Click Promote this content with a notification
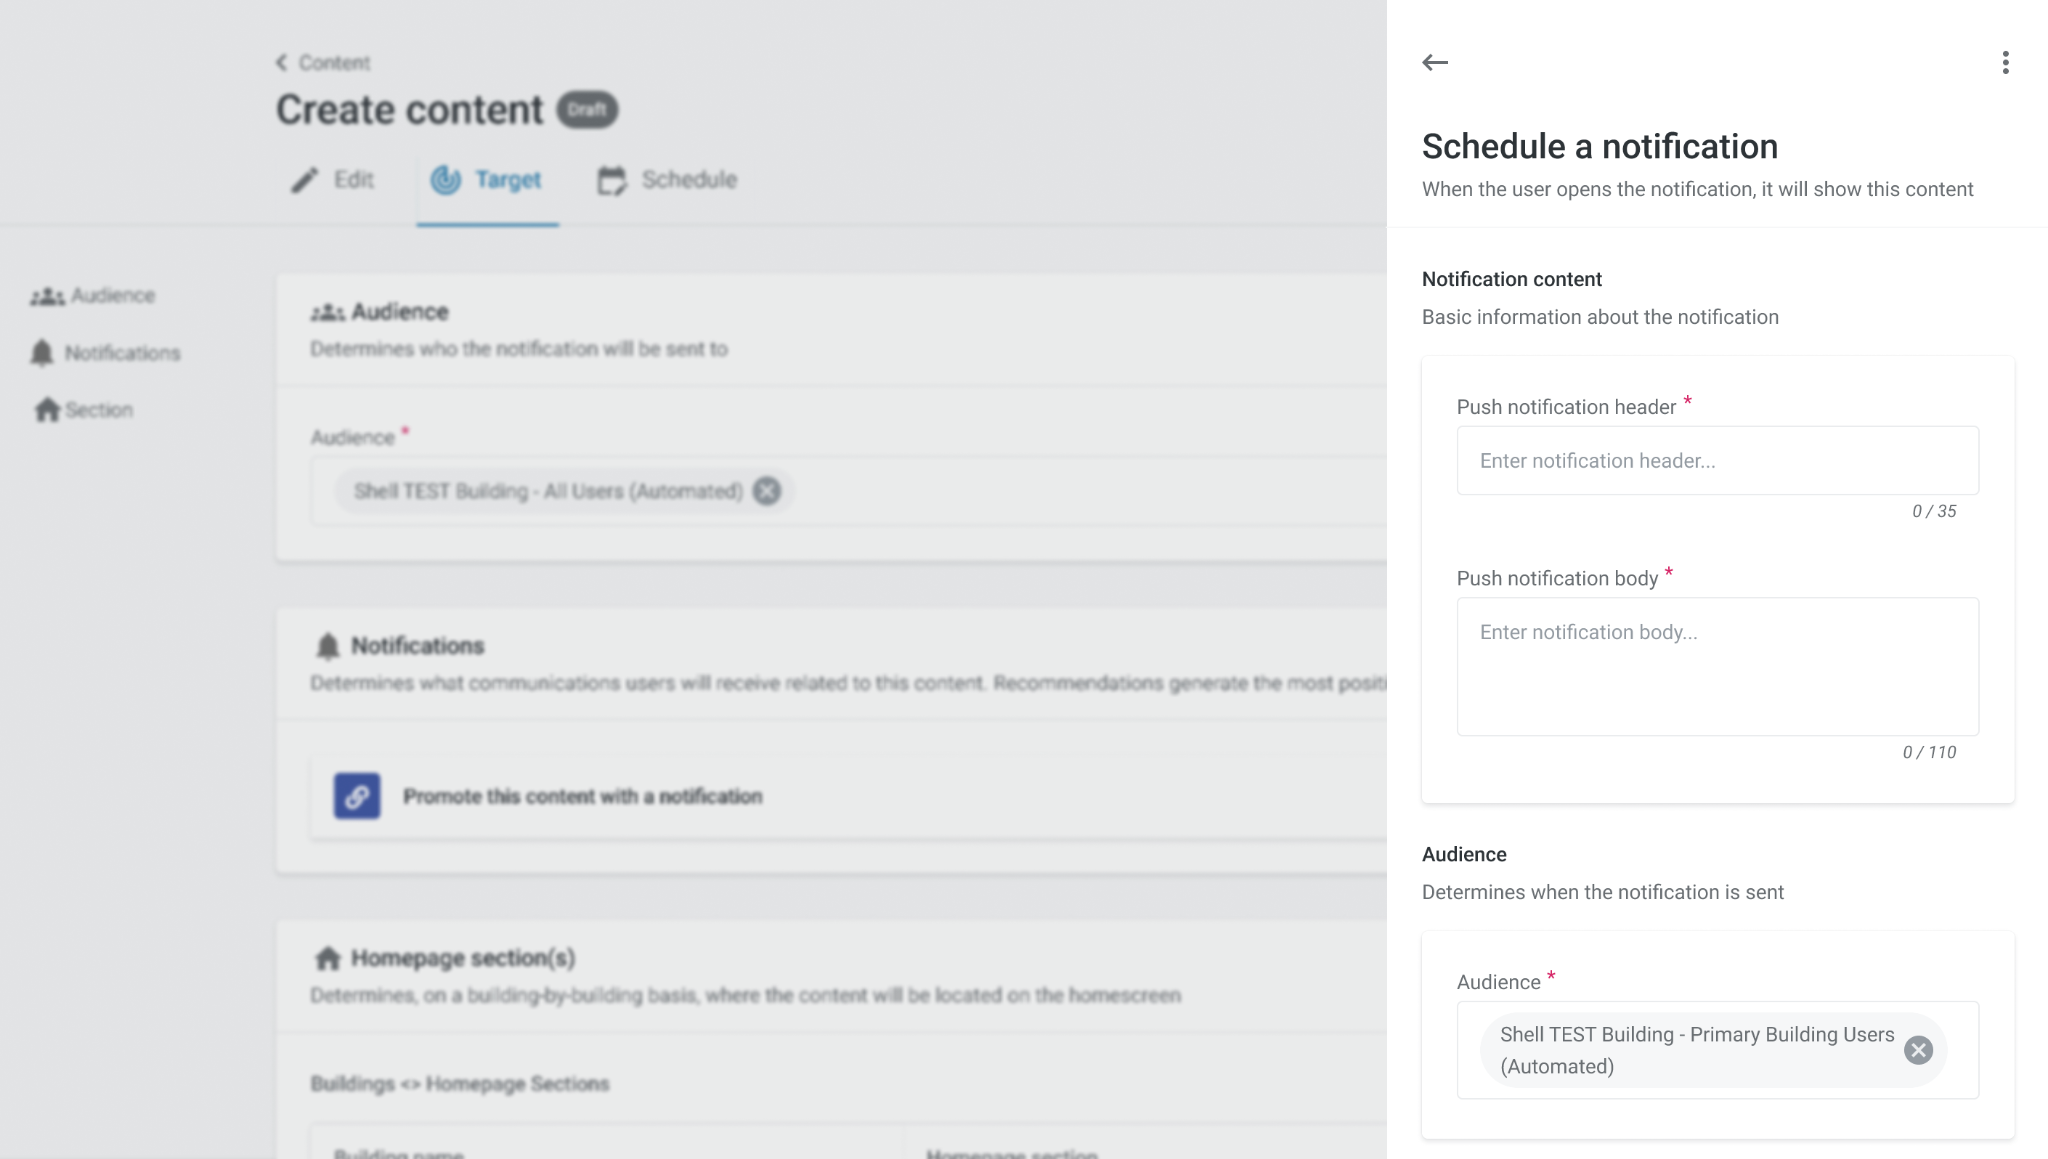Screen dimensions: 2048x1159 (x=582, y=796)
